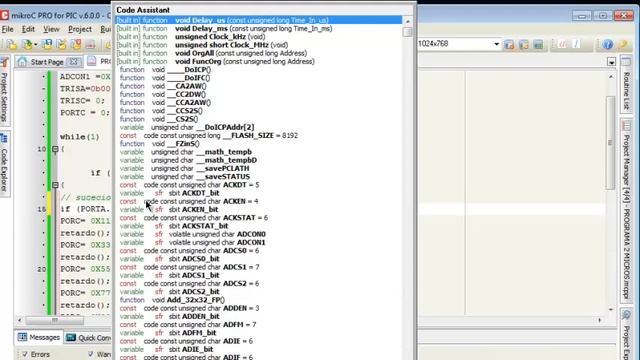The image size is (640, 360).
Task: Select __FLASH_SIZE = 8192 entry
Action: click(x=259, y=135)
